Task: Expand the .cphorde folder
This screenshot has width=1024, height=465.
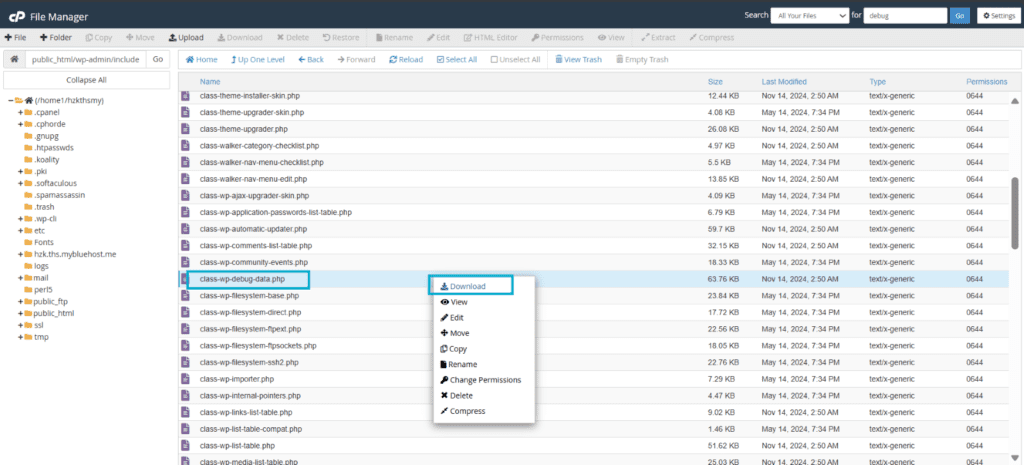Action: [x=20, y=124]
